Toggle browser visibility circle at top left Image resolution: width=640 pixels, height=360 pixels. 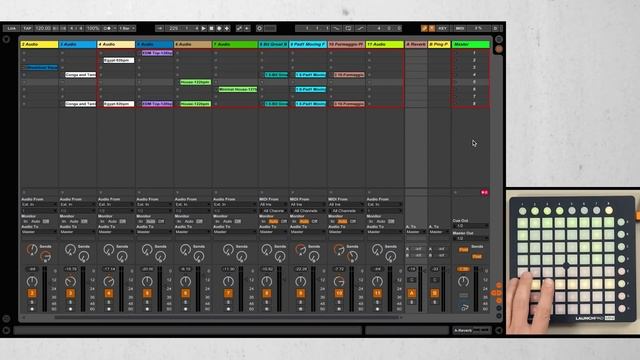tap(6, 40)
